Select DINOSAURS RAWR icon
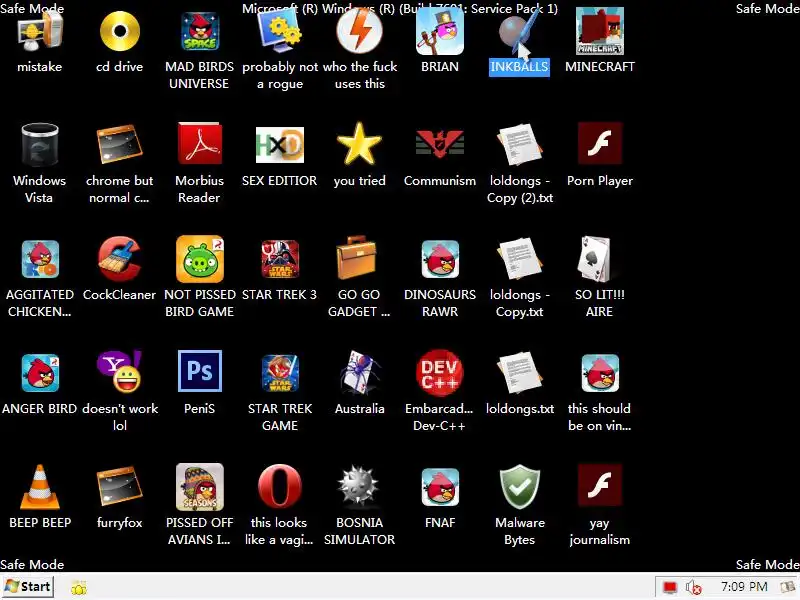Screen dimensions: 800x600 [440, 259]
